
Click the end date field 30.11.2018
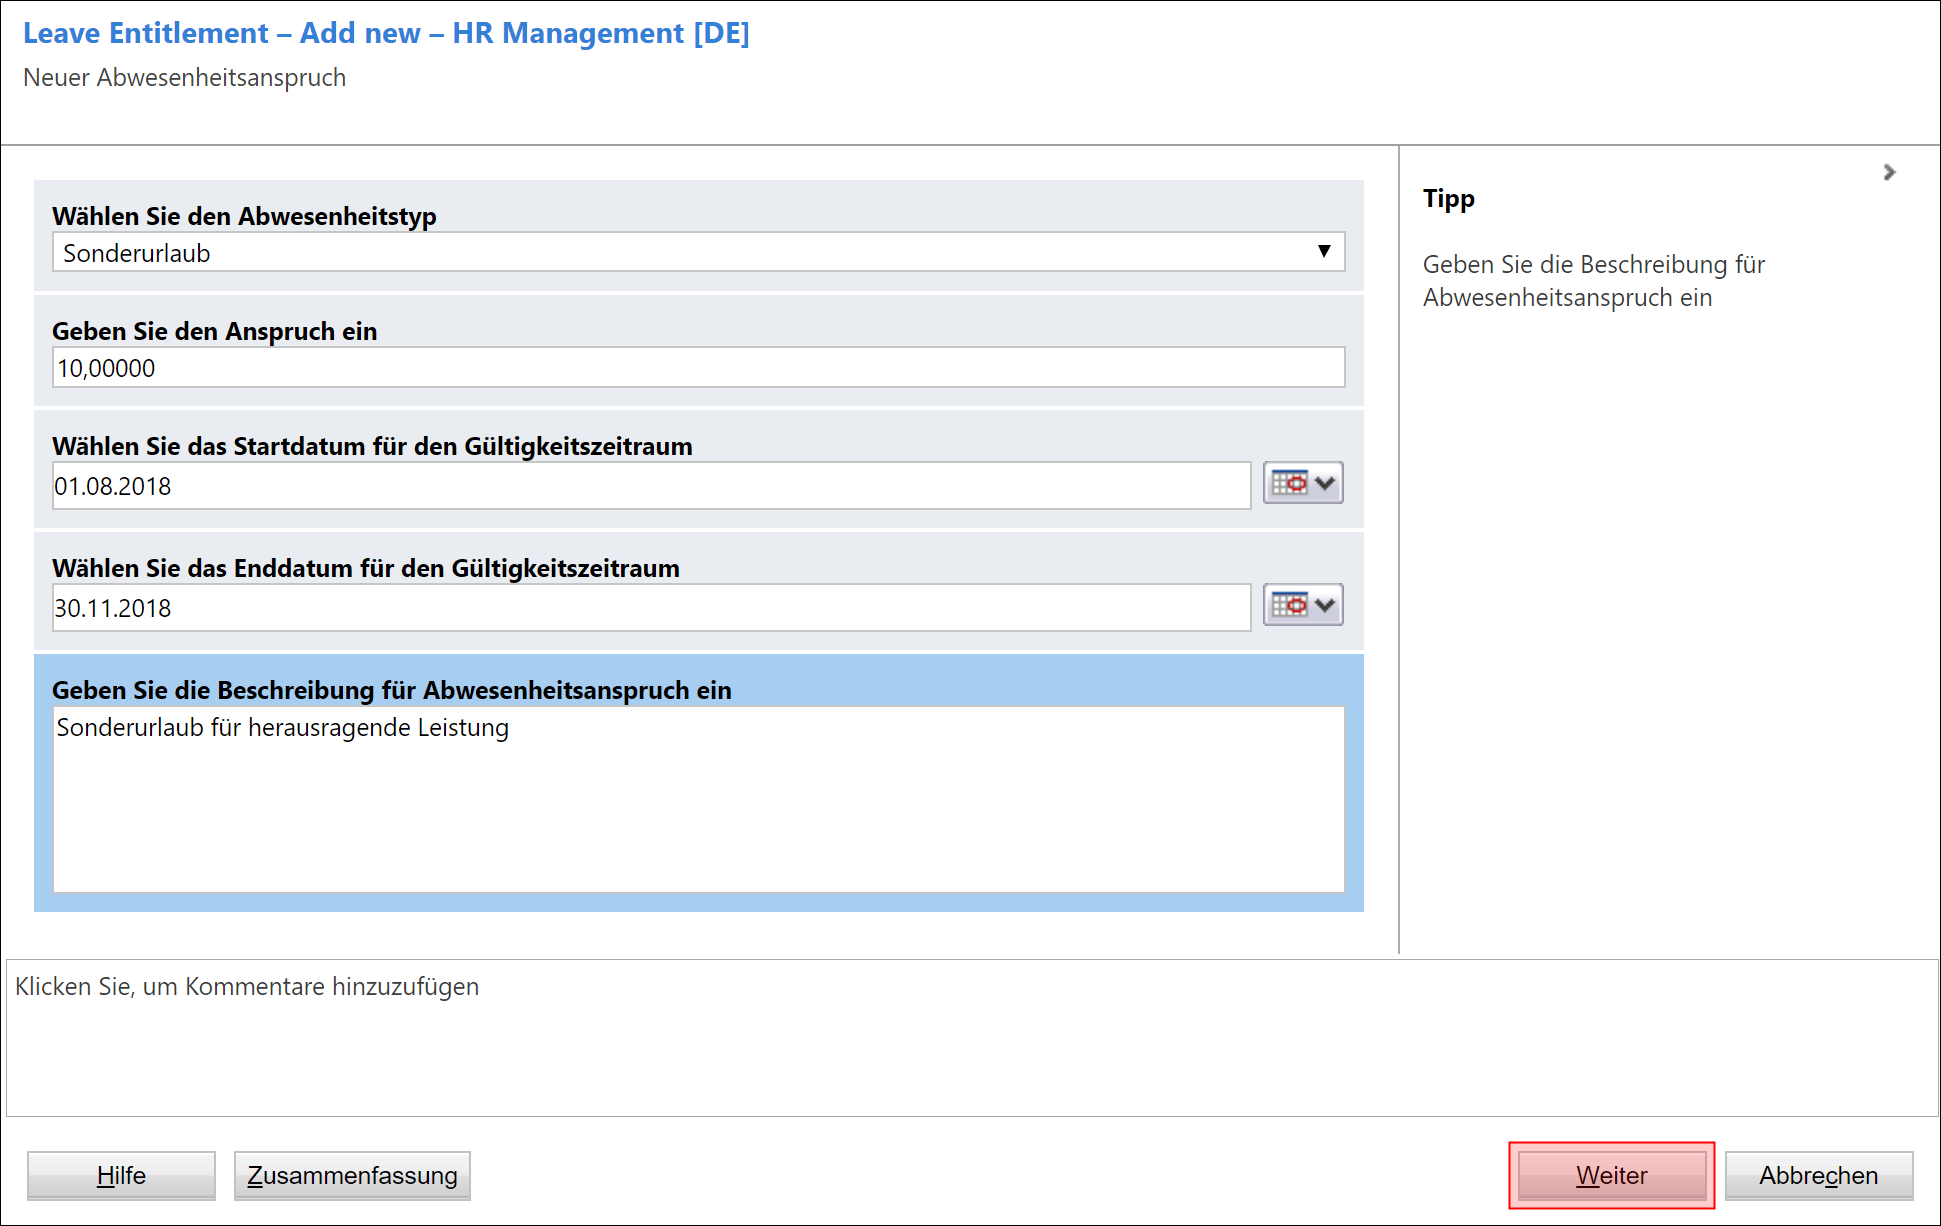pos(650,608)
